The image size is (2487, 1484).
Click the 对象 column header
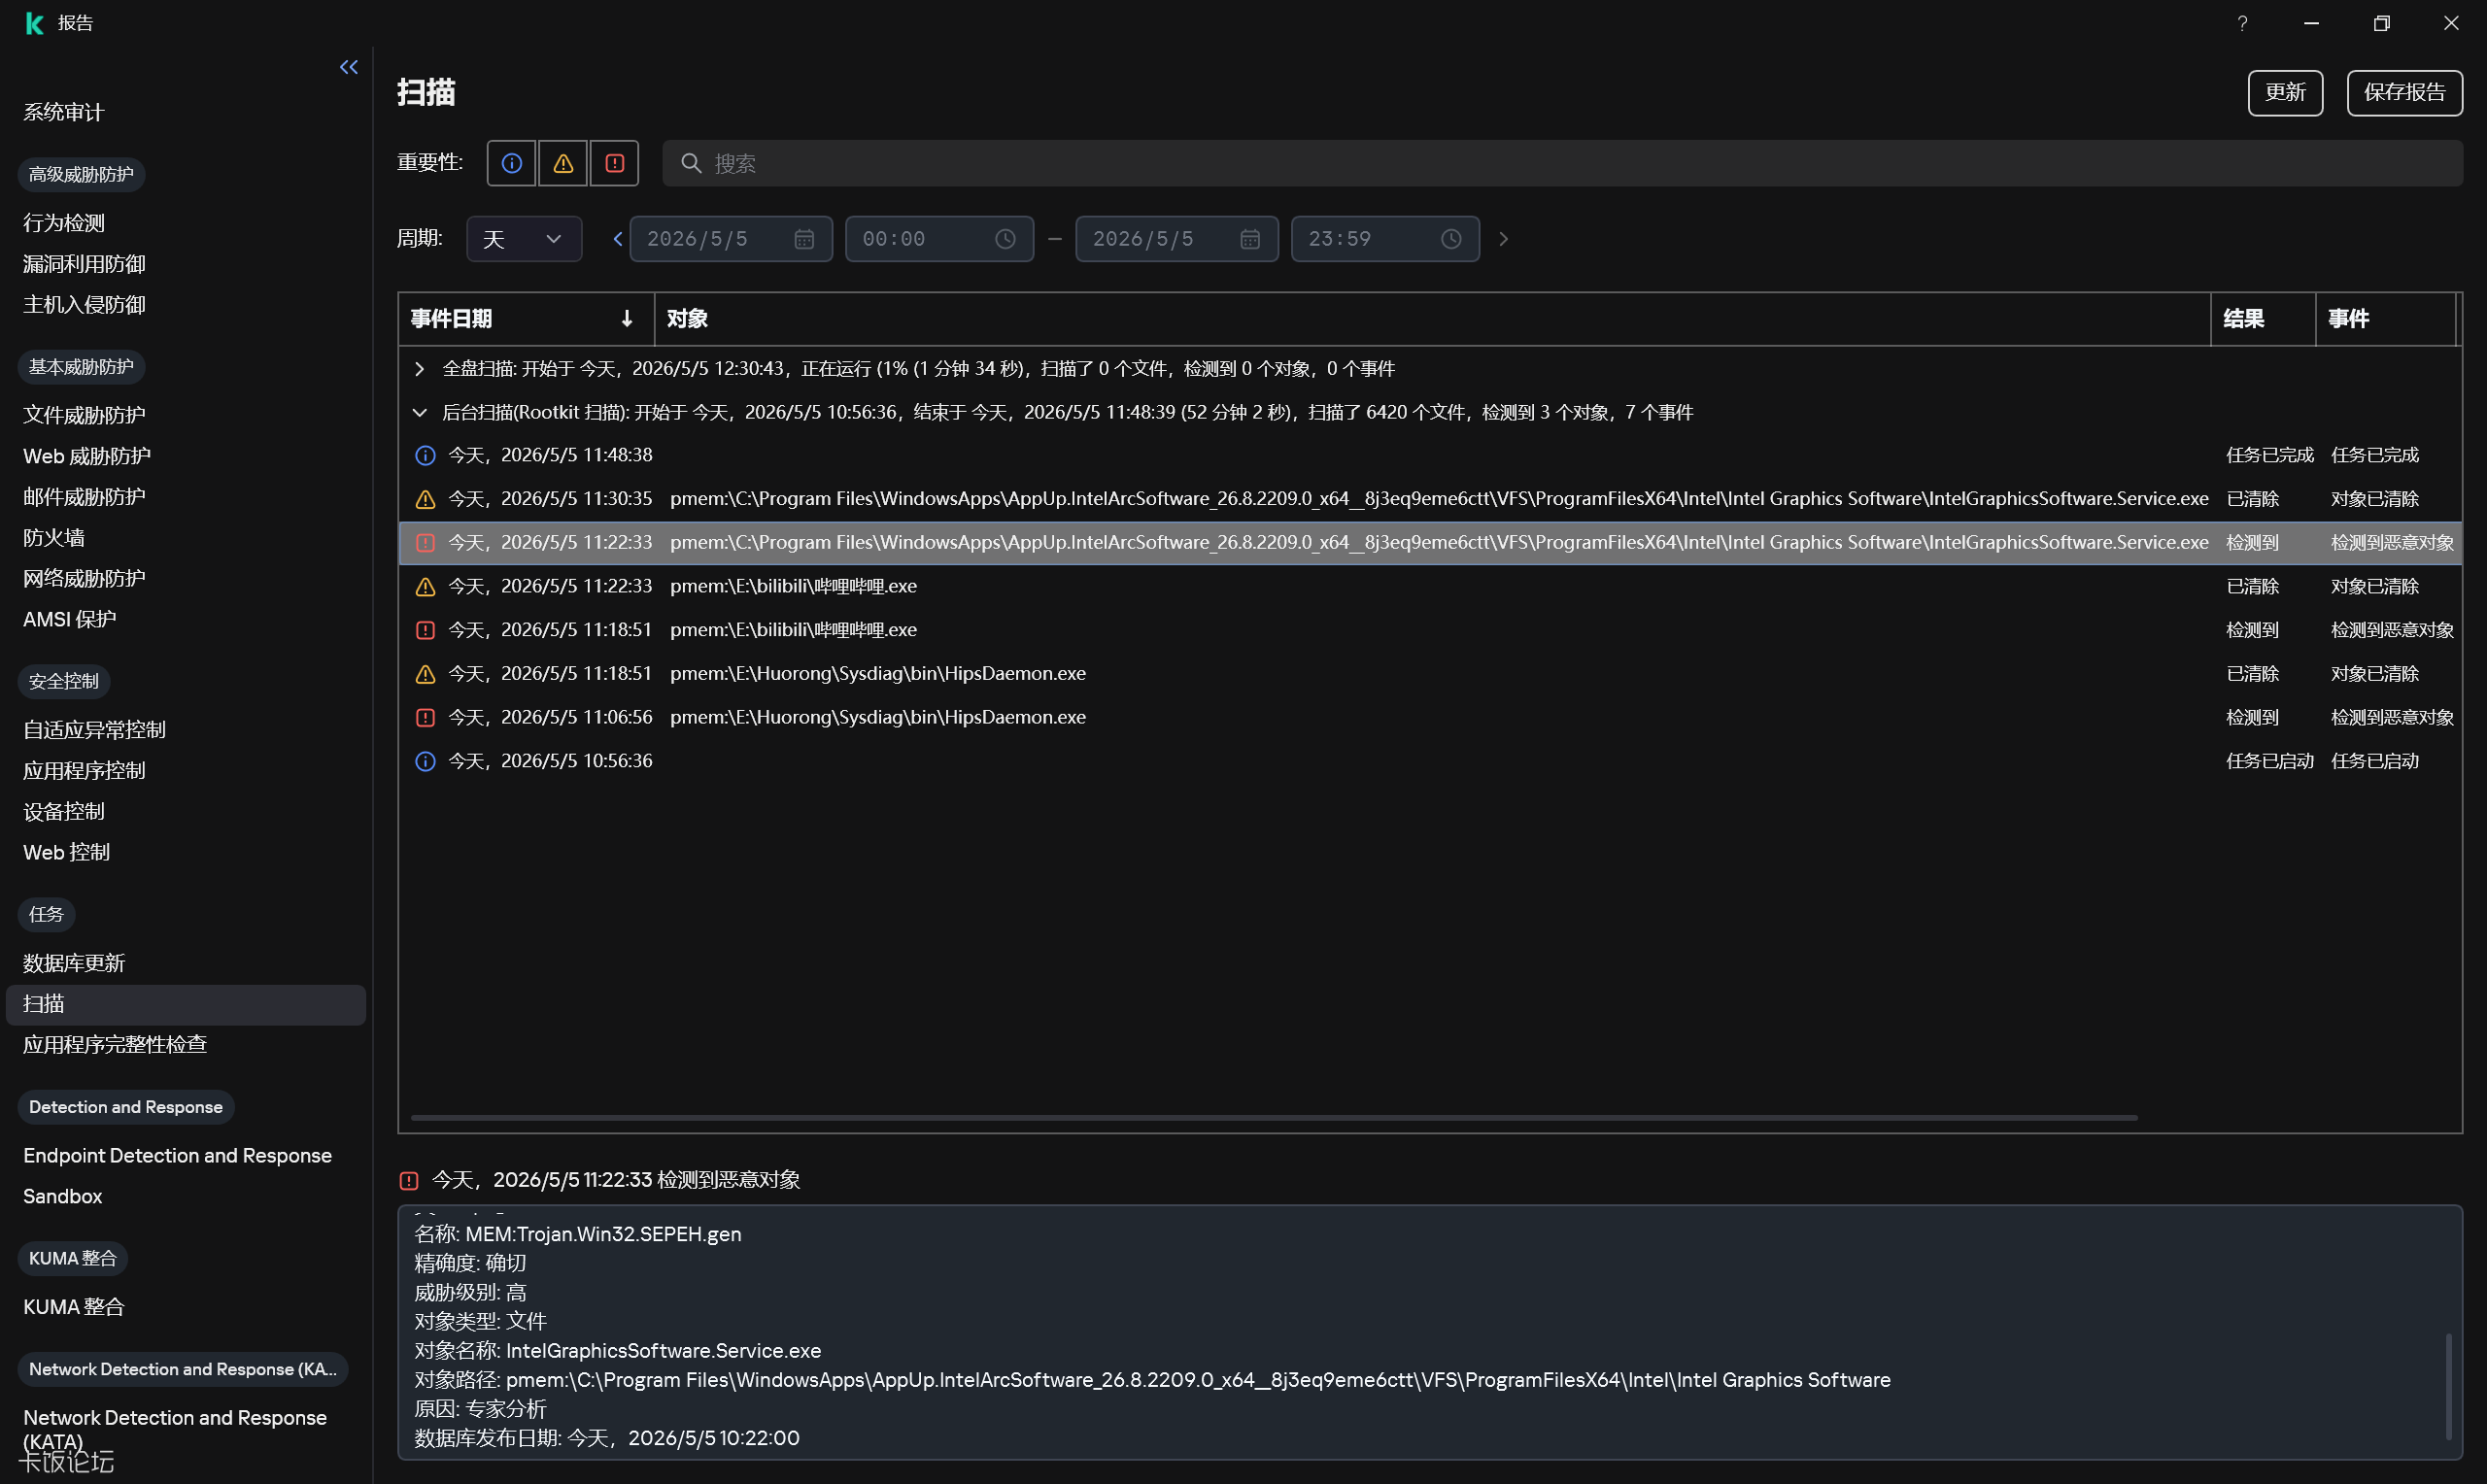1432,319
